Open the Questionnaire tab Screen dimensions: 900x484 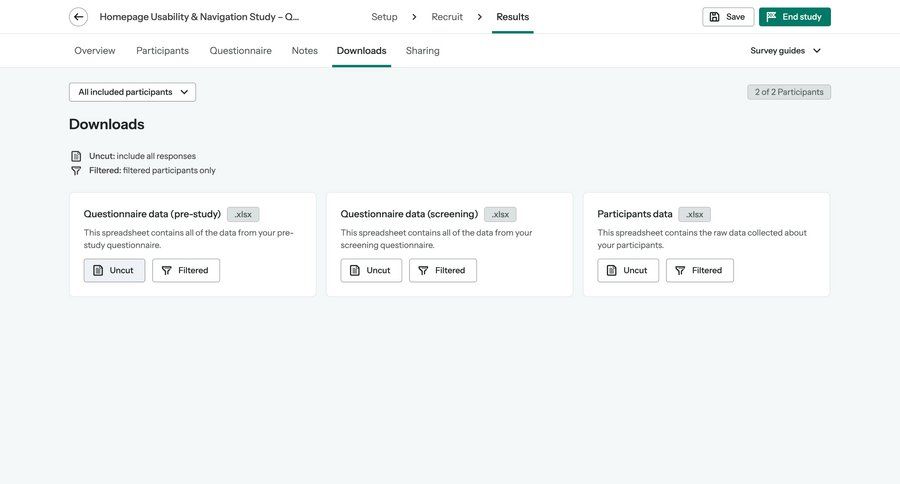click(x=240, y=51)
